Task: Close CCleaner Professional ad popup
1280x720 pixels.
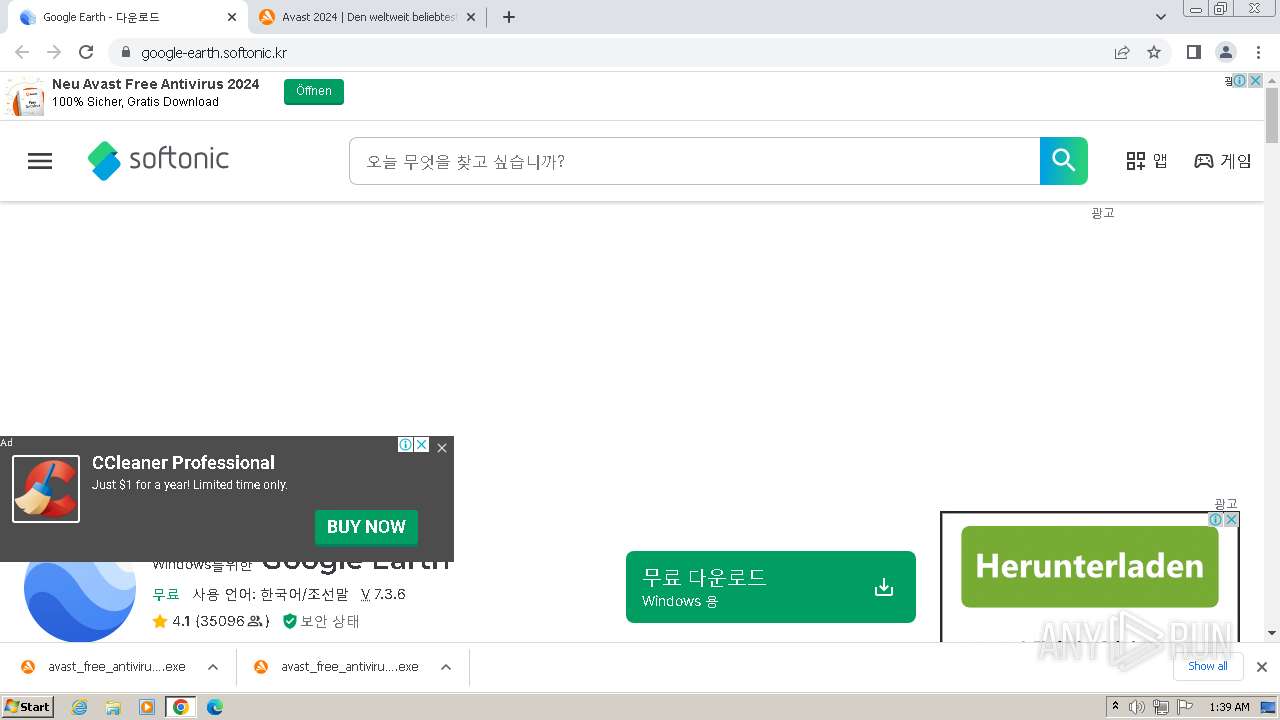Action: [442, 448]
